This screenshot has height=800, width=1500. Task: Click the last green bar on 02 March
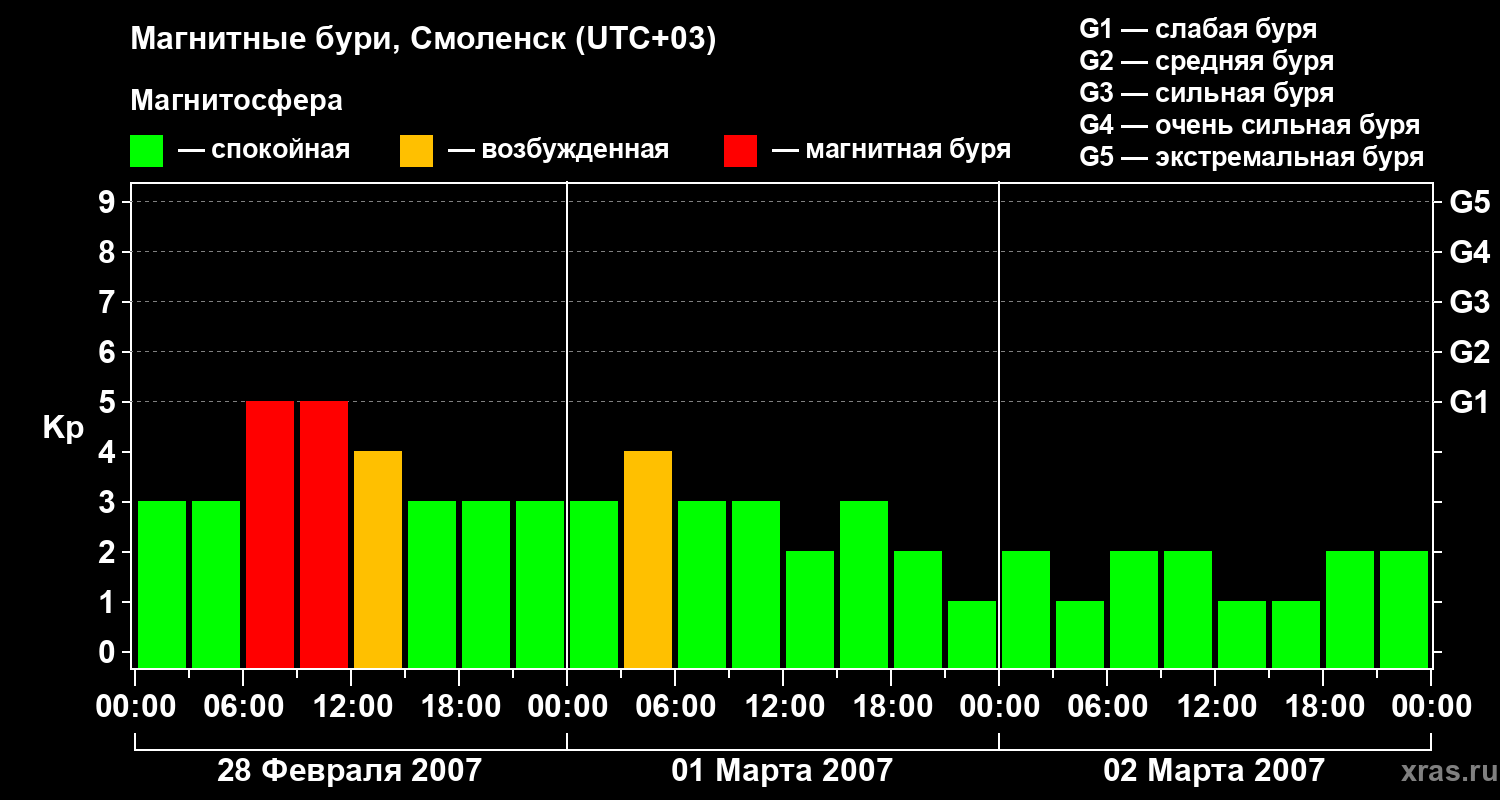coord(1404,610)
